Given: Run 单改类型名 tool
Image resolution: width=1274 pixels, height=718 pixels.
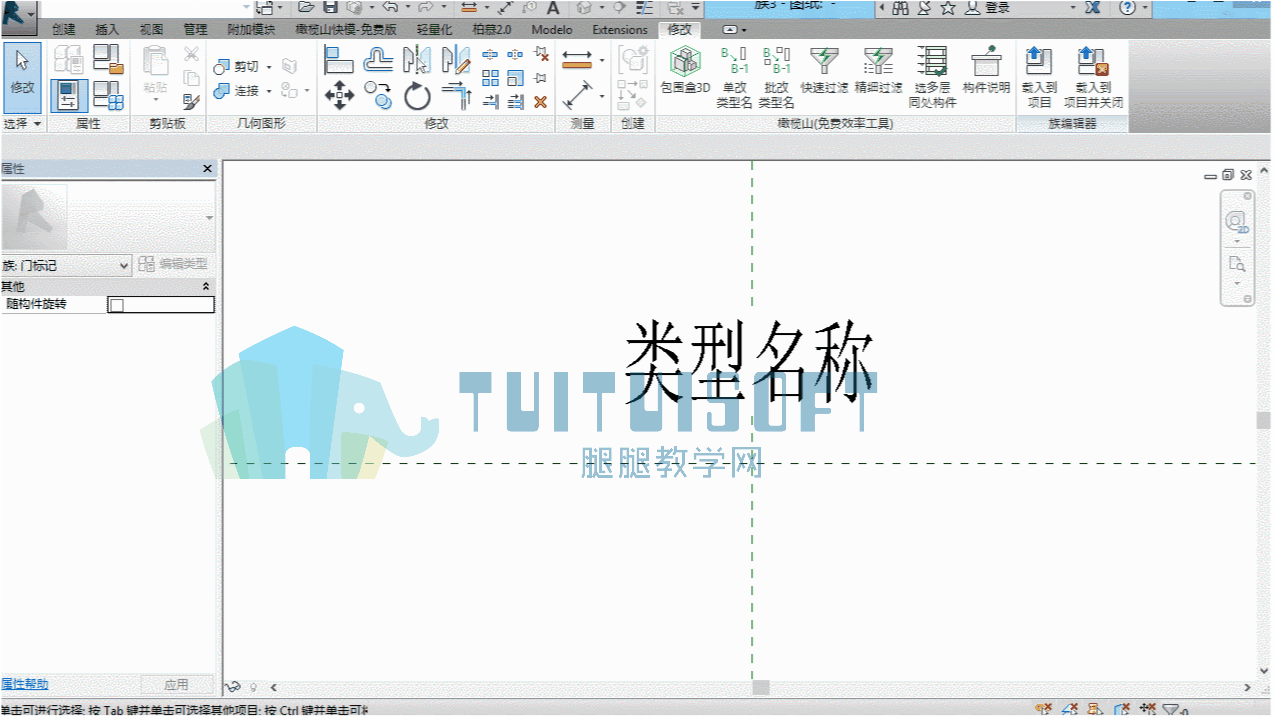Looking at the screenshot, I should [734, 78].
